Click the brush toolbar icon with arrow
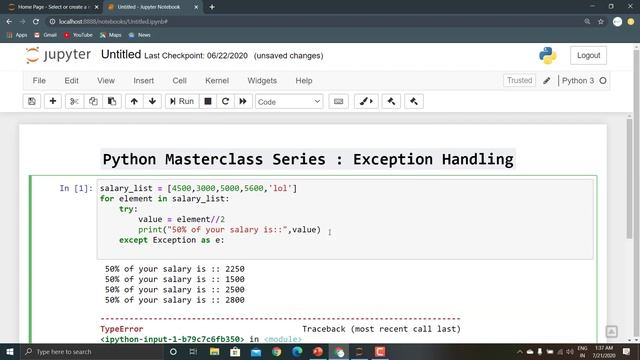Screen dimensions: 640x360 (x=366, y=101)
